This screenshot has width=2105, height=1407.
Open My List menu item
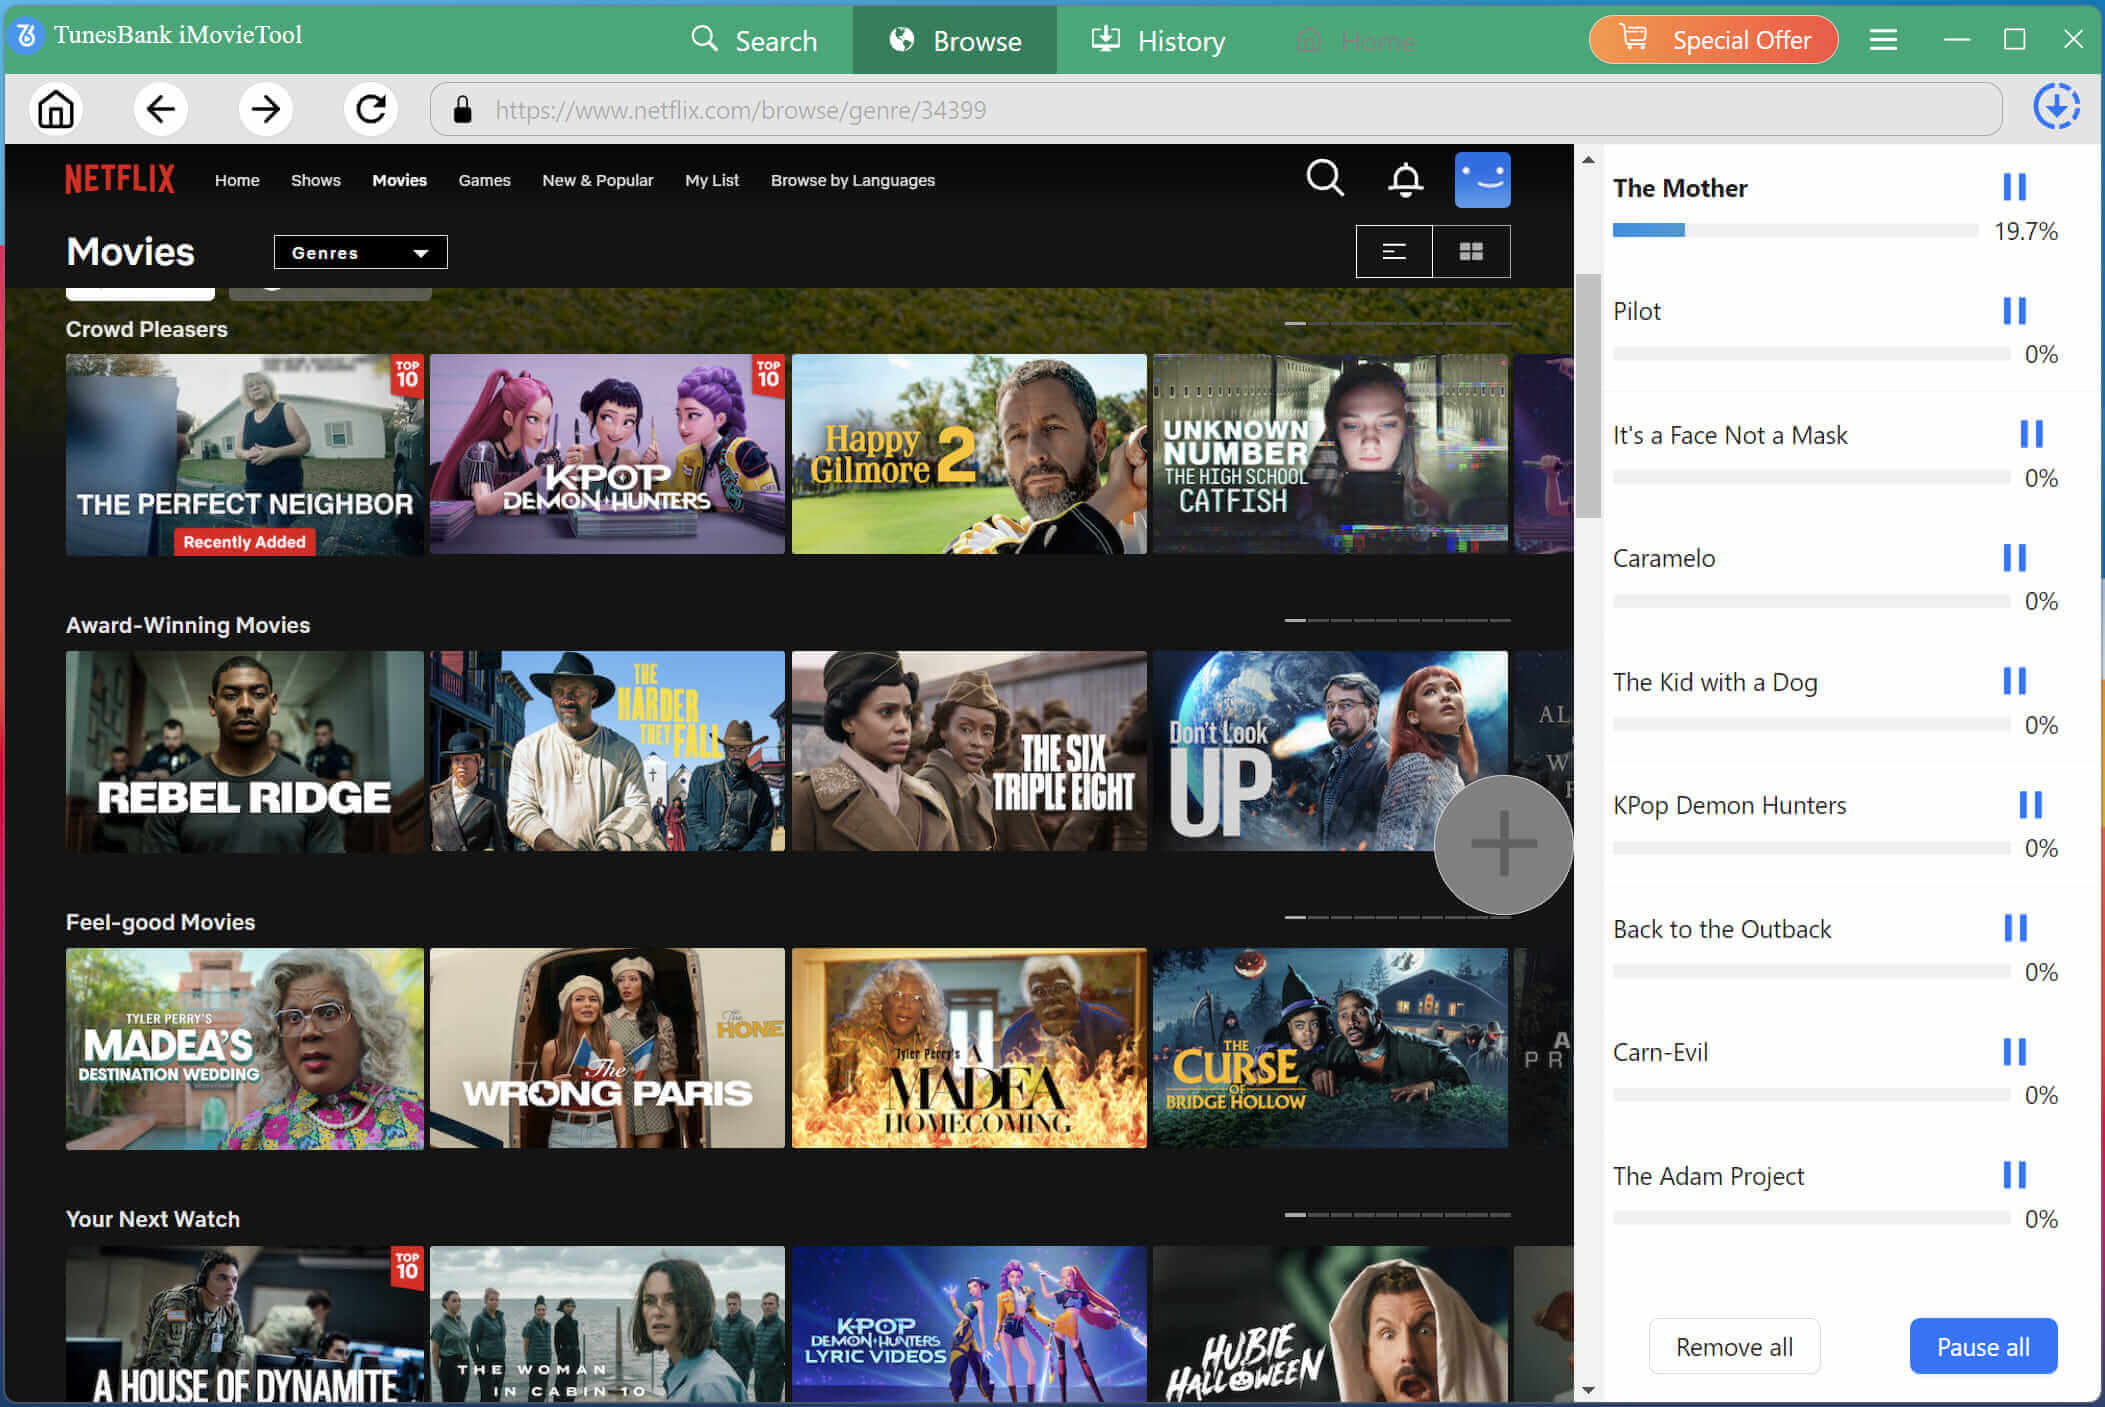click(x=712, y=180)
